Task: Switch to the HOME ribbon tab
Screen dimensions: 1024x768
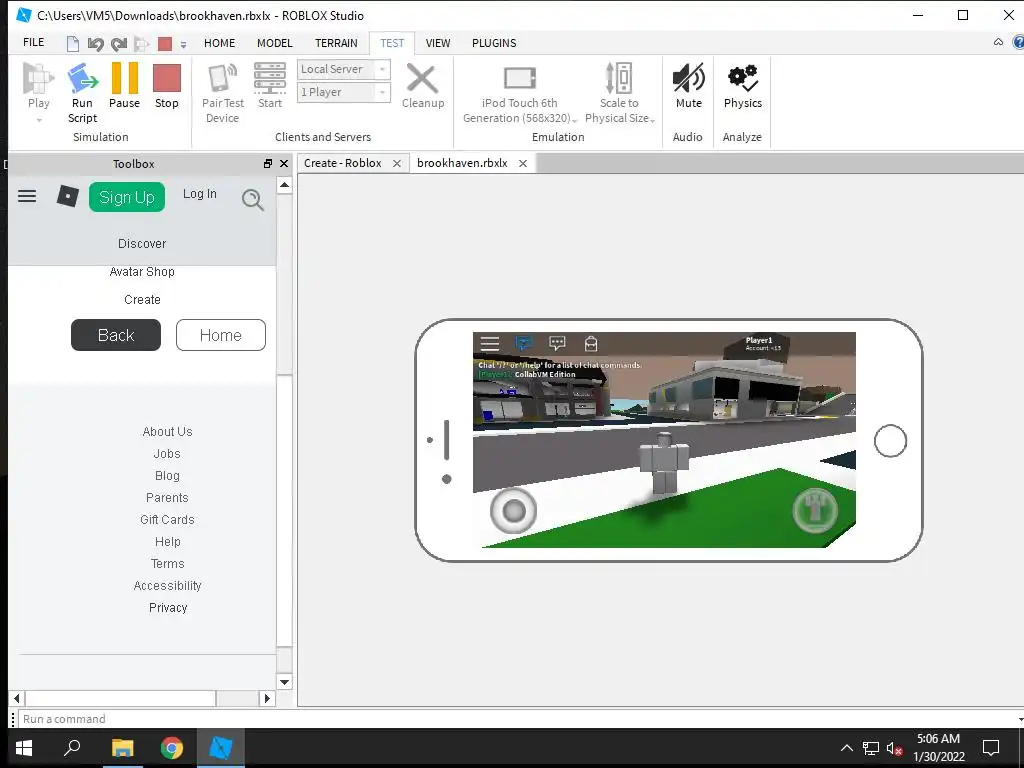Action: tap(219, 43)
